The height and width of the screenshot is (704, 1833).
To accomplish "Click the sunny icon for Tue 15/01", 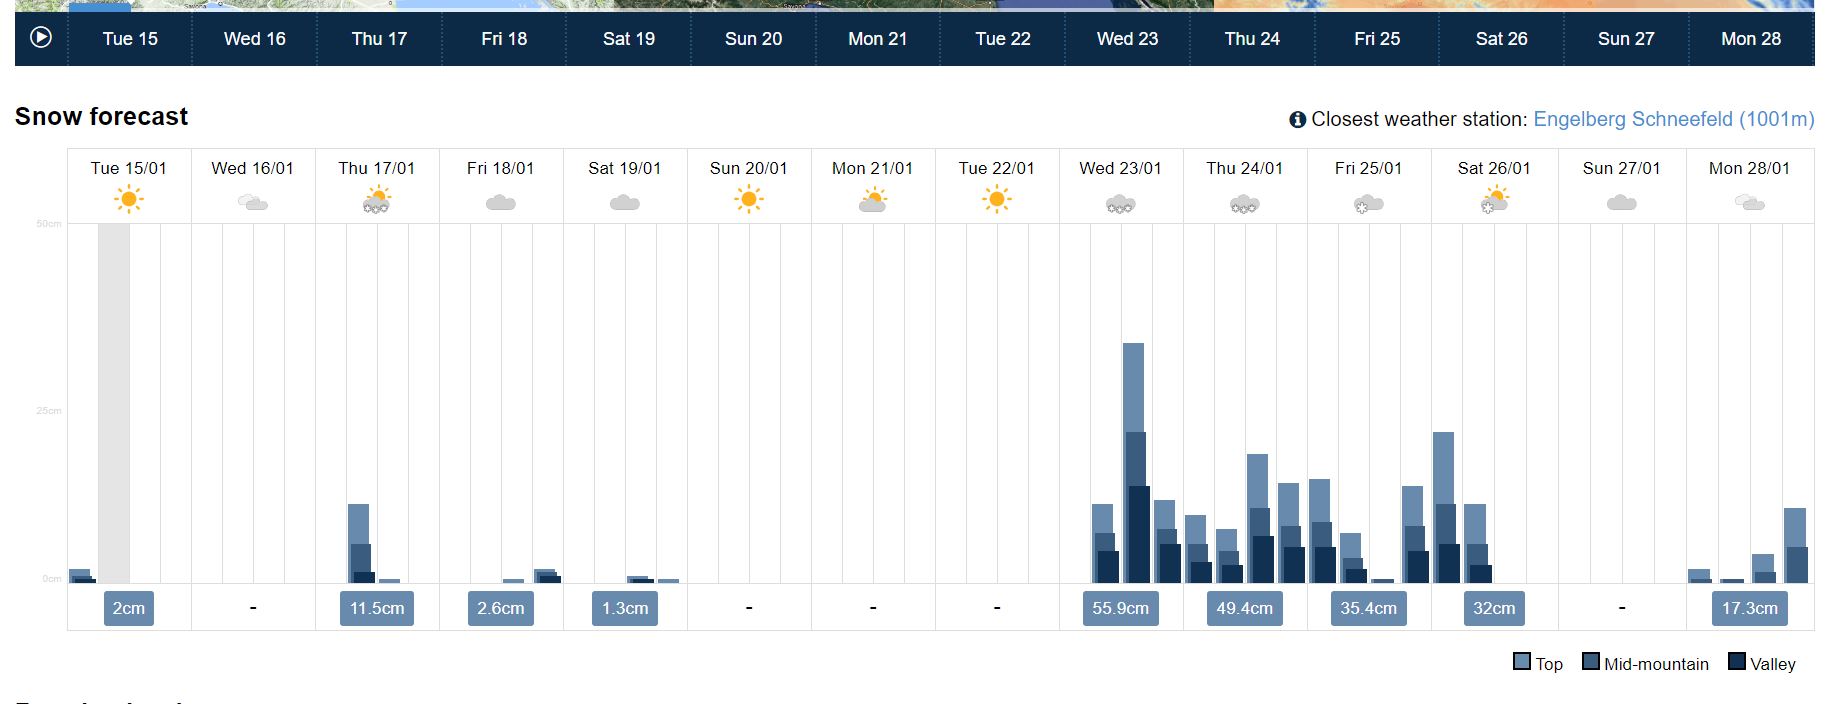I will pos(128,200).
